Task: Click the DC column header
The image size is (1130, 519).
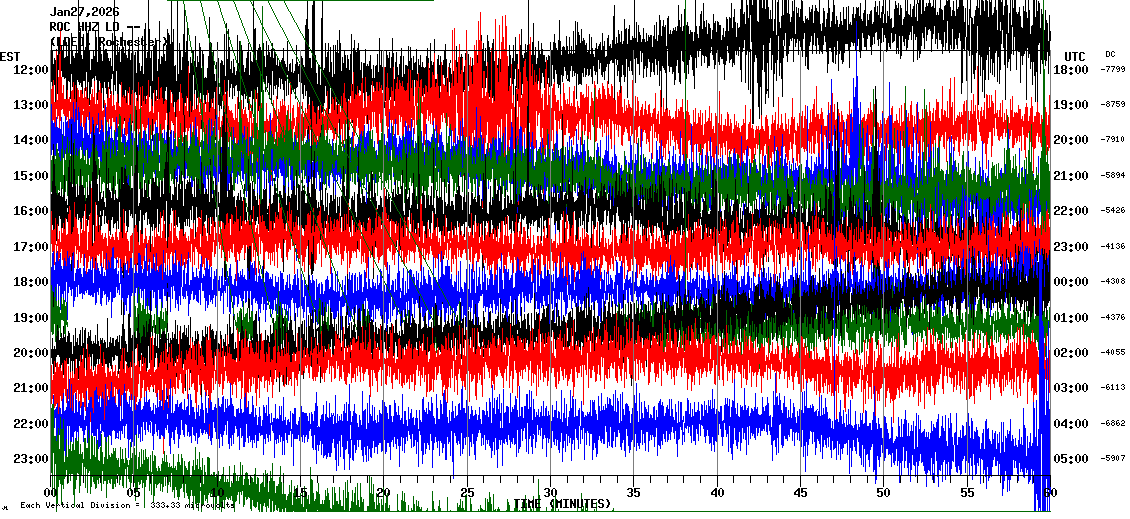Action: click(1110, 54)
